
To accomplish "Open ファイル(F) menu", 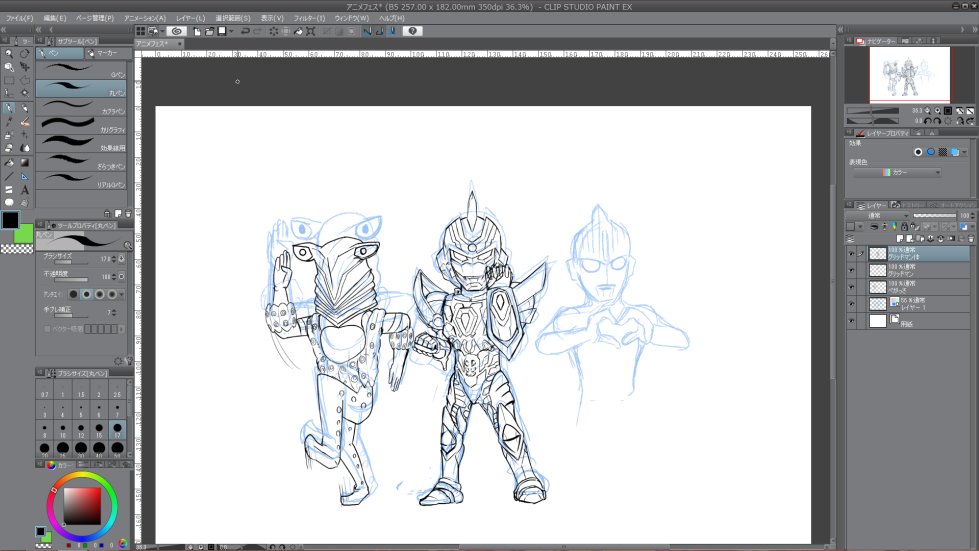I will pyautogui.click(x=19, y=18).
